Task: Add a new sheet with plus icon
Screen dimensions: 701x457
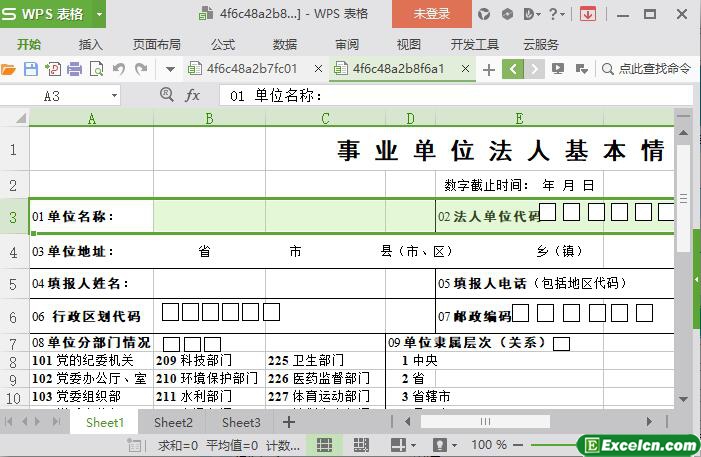Action: (x=289, y=422)
